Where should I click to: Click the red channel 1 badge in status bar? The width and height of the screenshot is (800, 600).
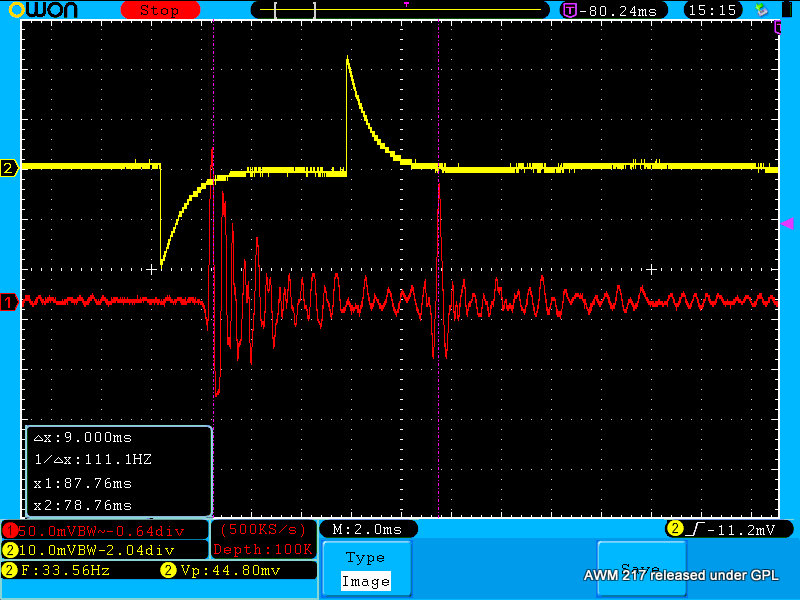pos(9,531)
